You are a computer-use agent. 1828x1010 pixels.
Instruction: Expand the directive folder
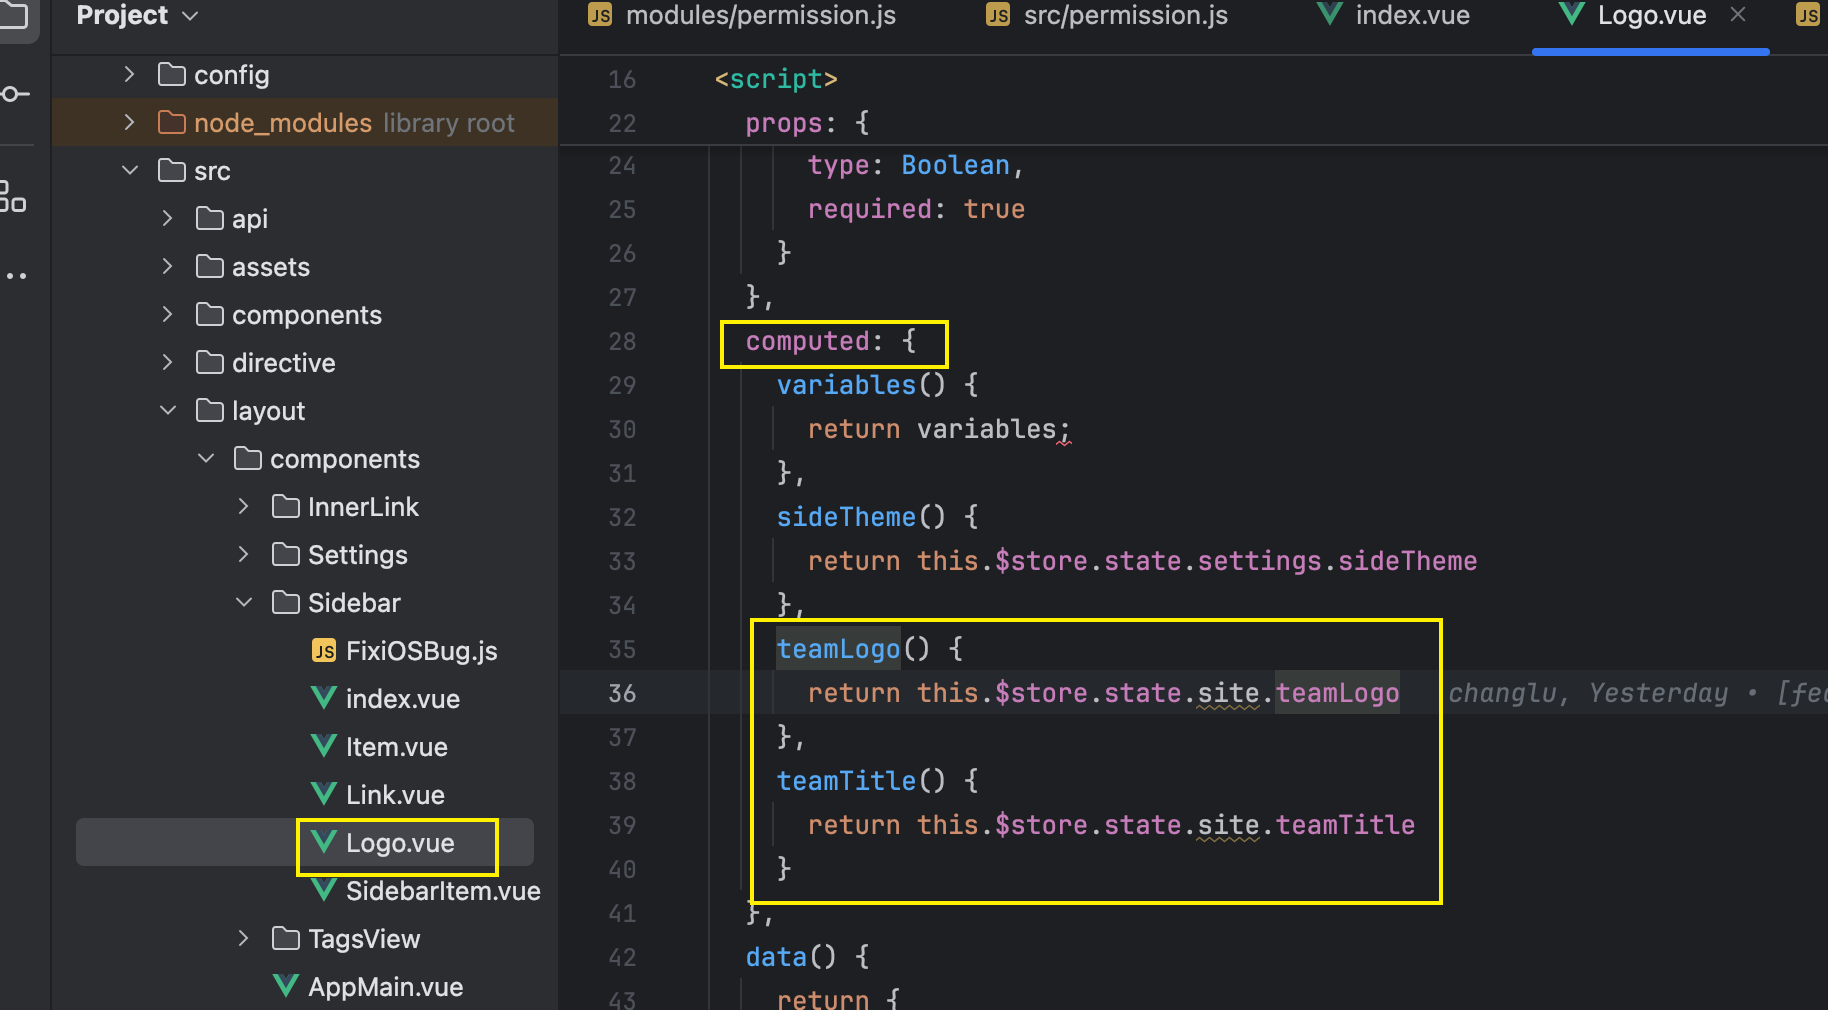coord(167,363)
